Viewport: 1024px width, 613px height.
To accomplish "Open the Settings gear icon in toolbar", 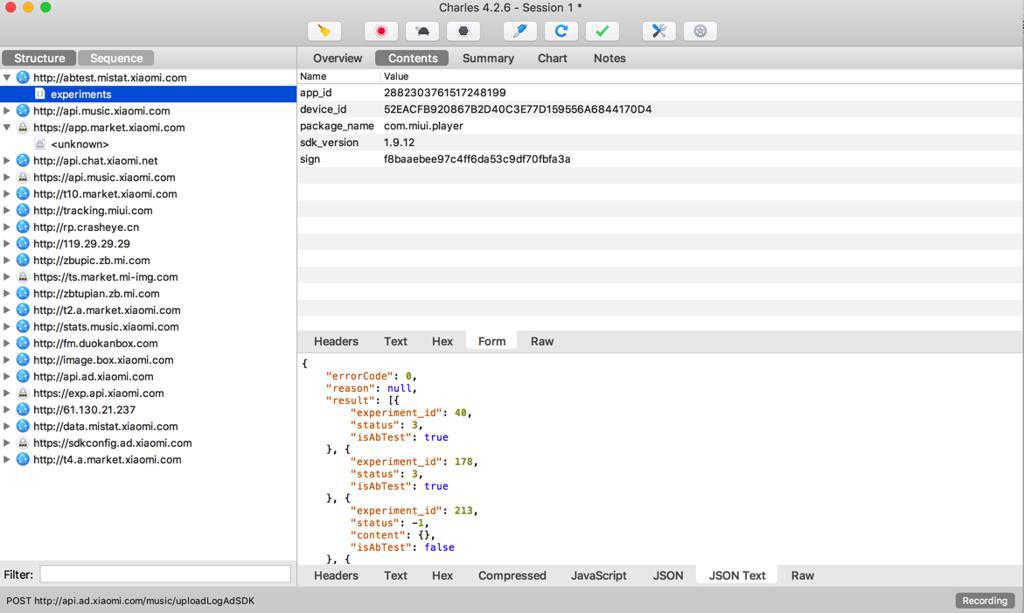I will coord(700,31).
